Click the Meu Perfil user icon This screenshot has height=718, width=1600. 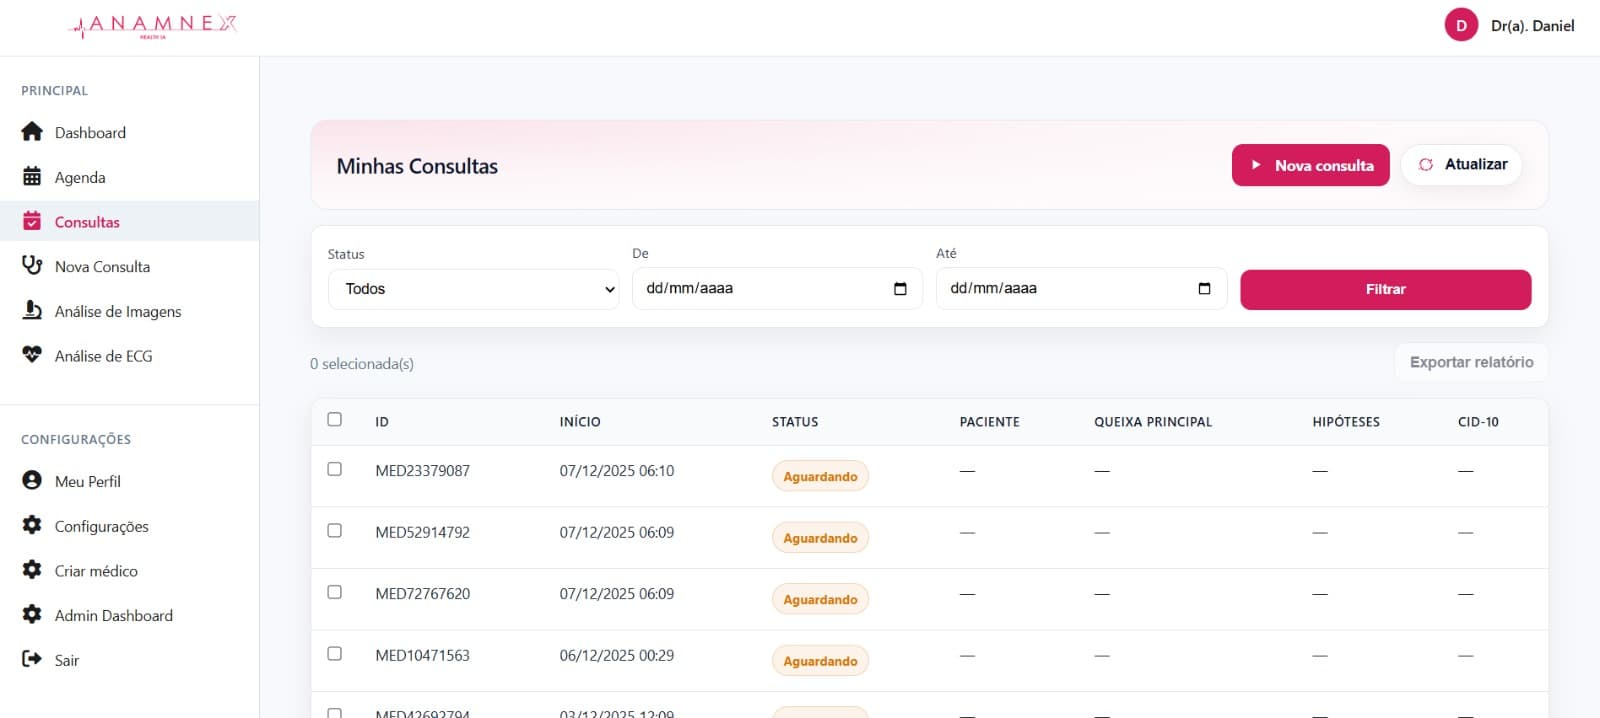32,480
